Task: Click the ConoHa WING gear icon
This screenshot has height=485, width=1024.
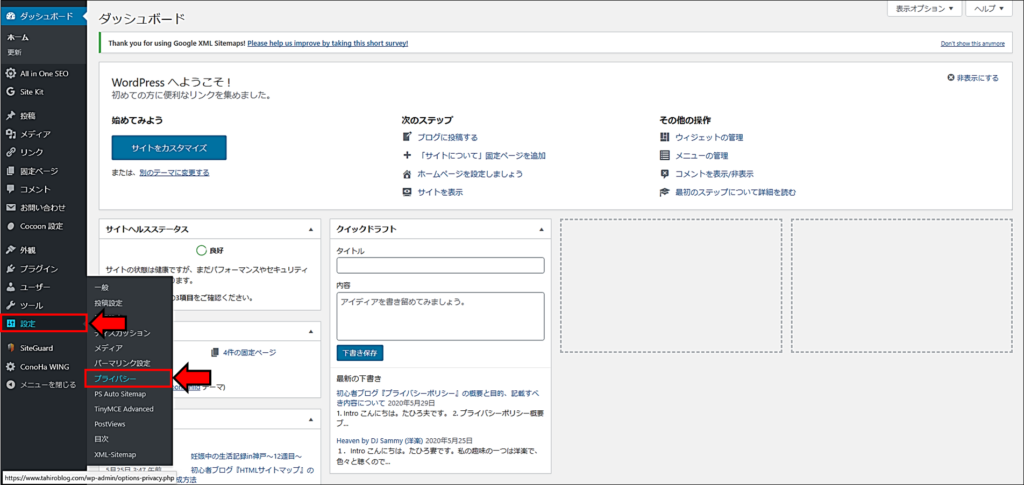Action: tap(10, 366)
